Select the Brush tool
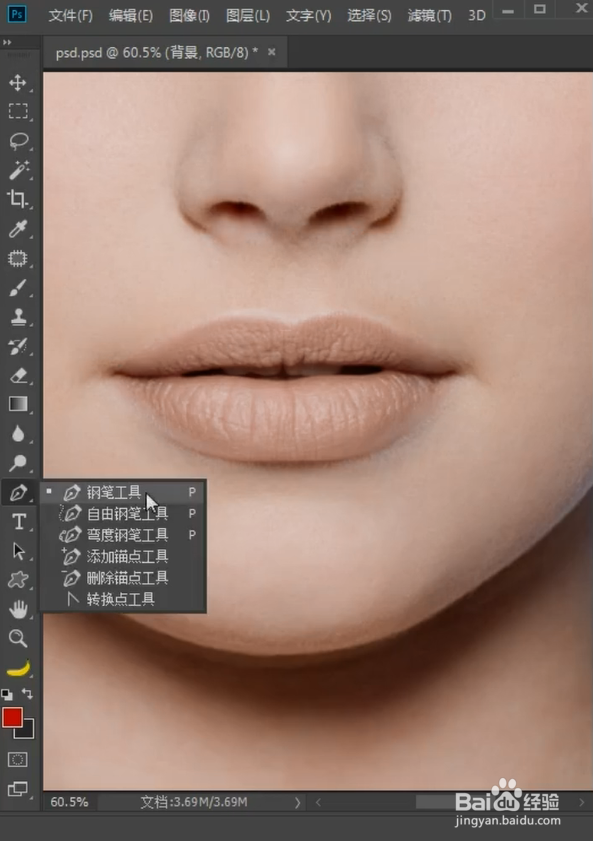The image size is (593, 841). 18,288
